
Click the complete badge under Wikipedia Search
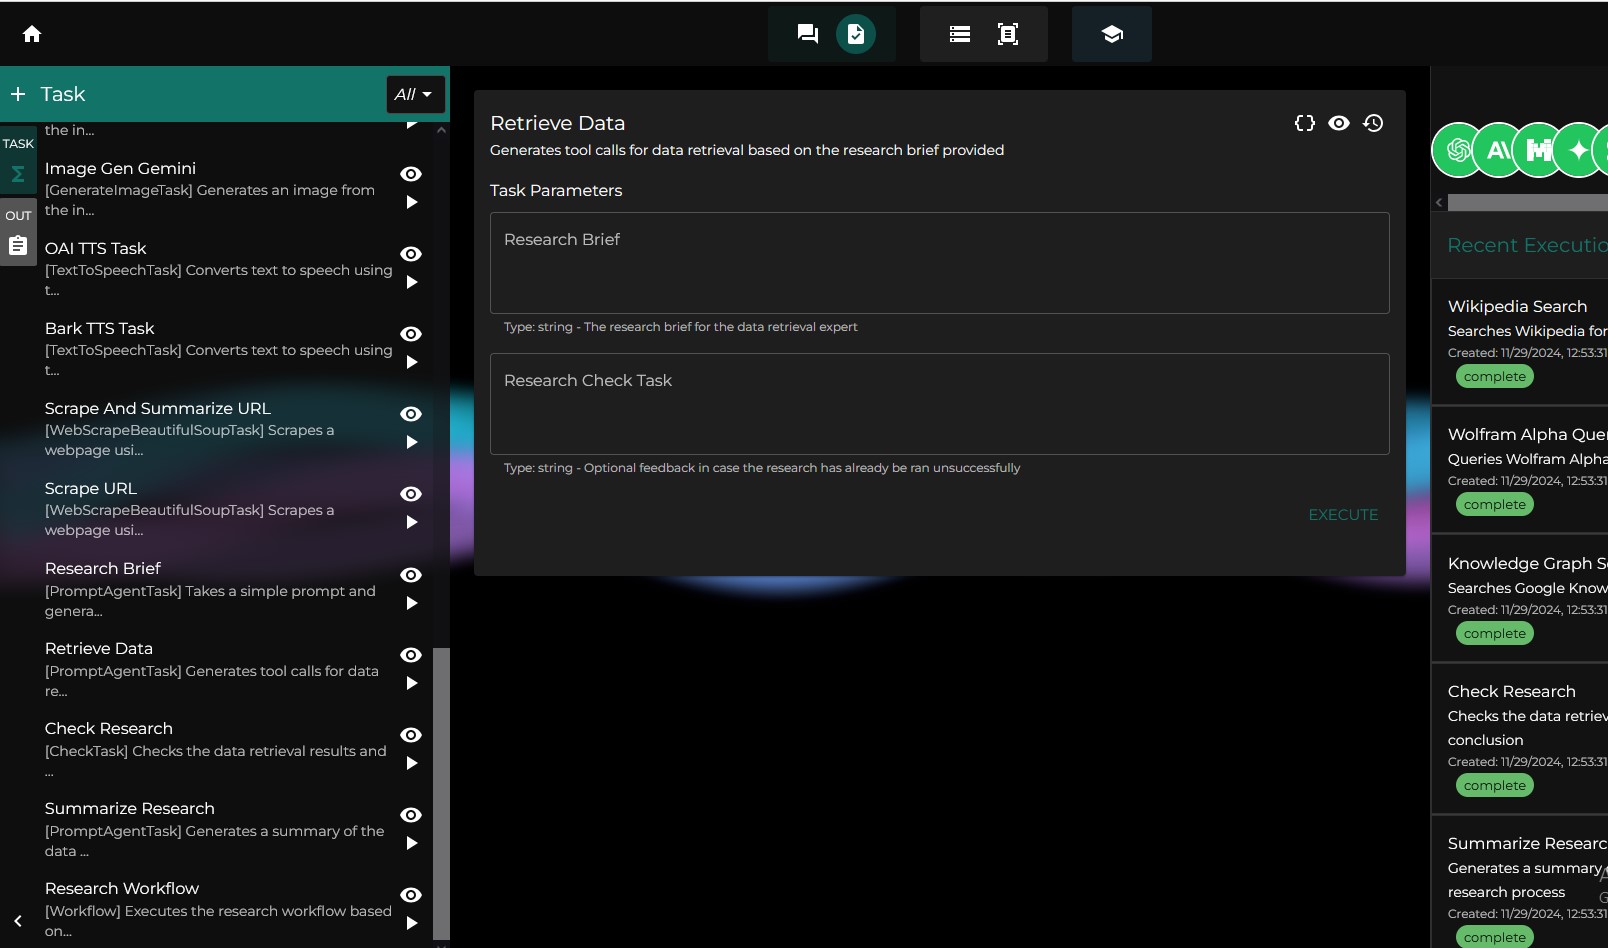pyautogui.click(x=1495, y=377)
